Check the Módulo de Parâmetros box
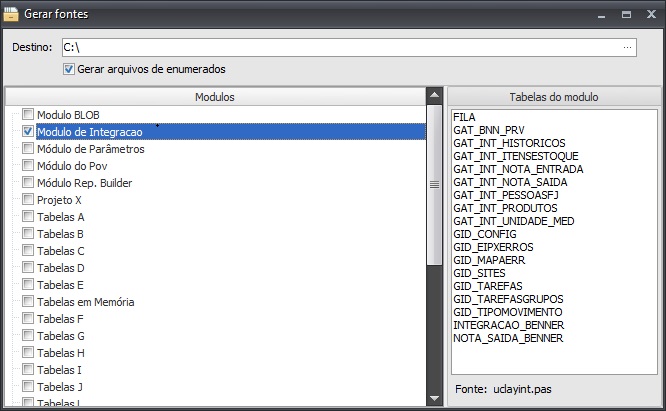The width and height of the screenshot is (666, 411). tap(28, 149)
